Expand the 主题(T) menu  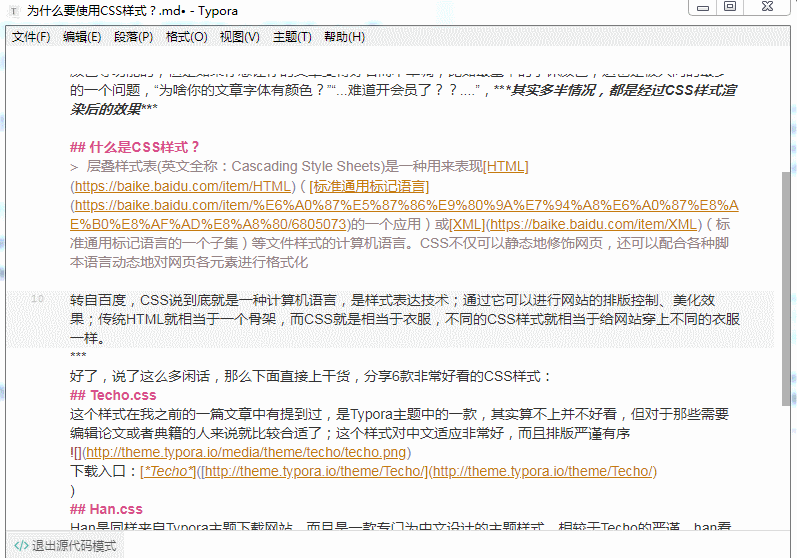pyautogui.click(x=292, y=37)
